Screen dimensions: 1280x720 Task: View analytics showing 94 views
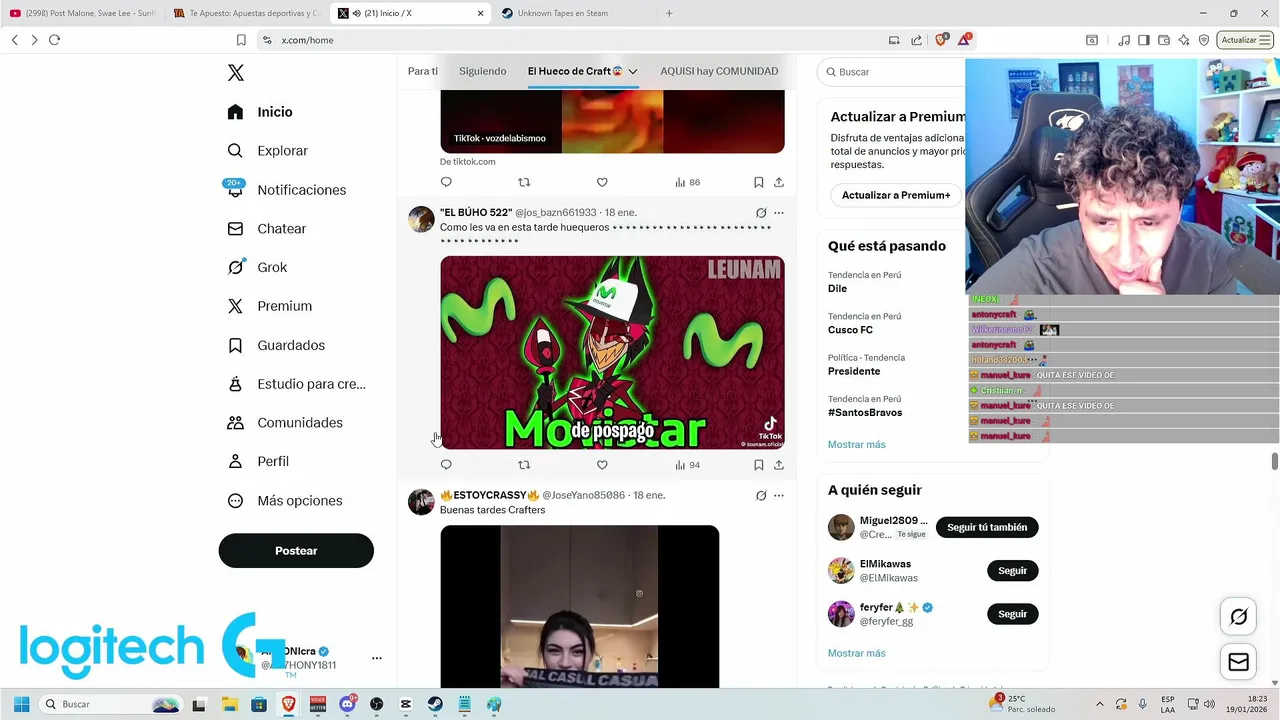687,465
